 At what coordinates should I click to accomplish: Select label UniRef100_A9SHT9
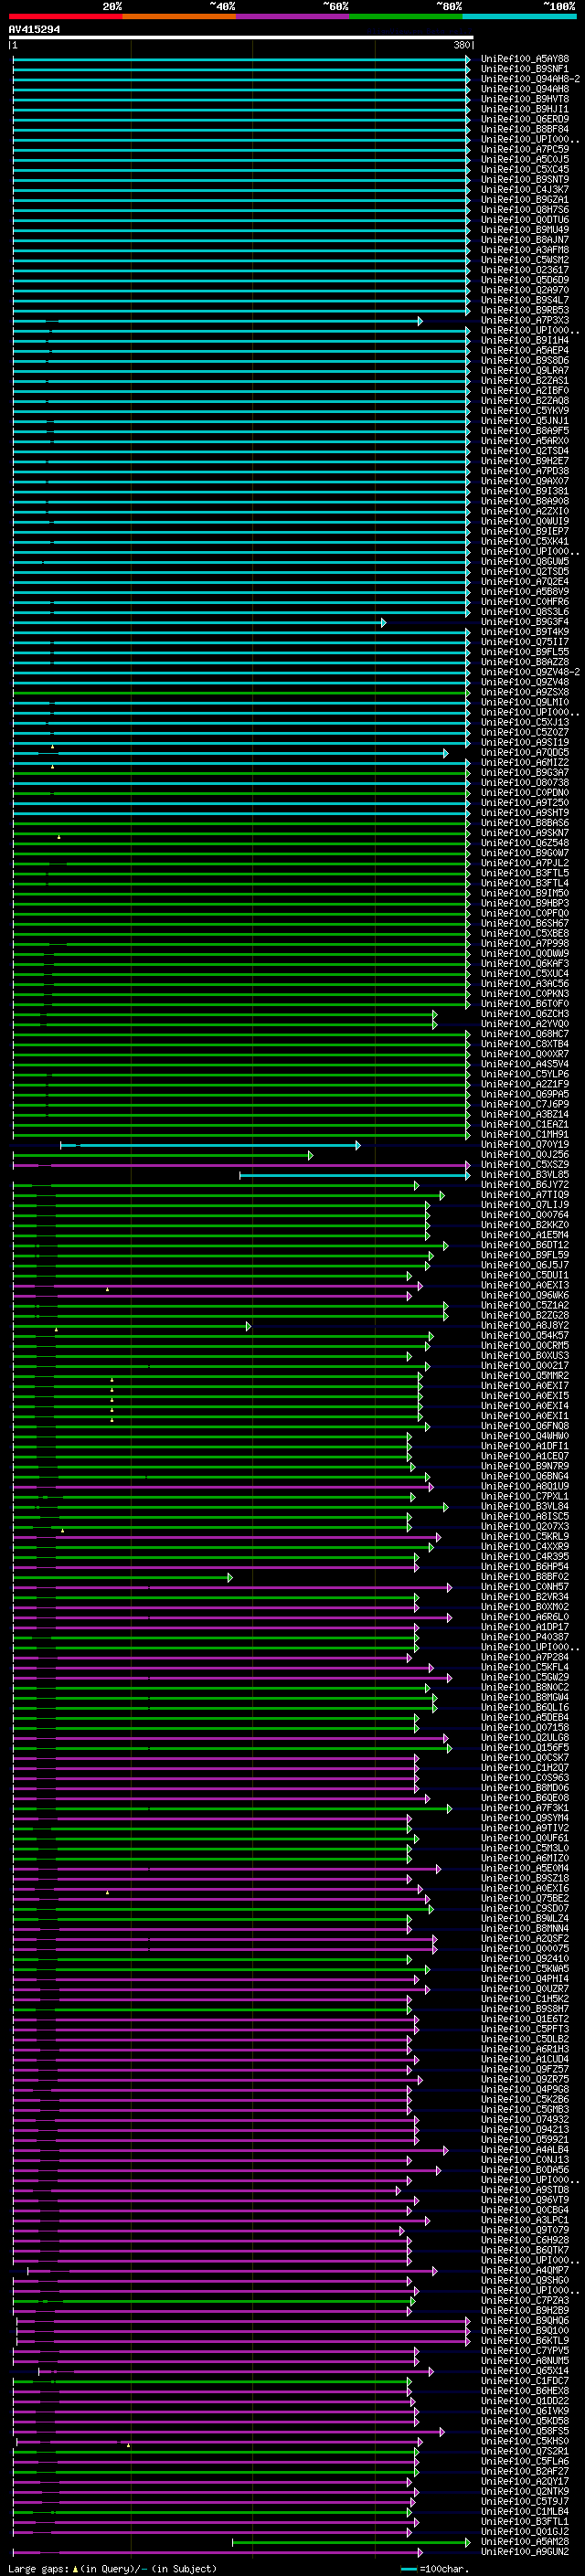525,812
